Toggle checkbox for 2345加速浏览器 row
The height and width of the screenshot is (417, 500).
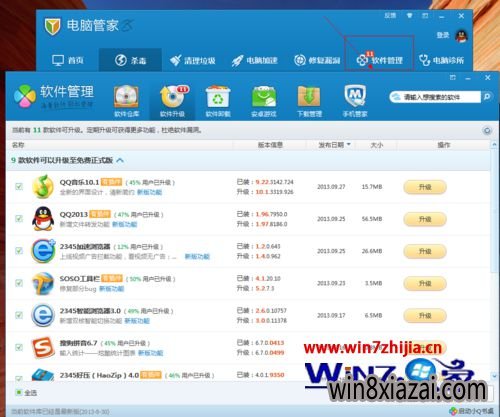(19, 251)
